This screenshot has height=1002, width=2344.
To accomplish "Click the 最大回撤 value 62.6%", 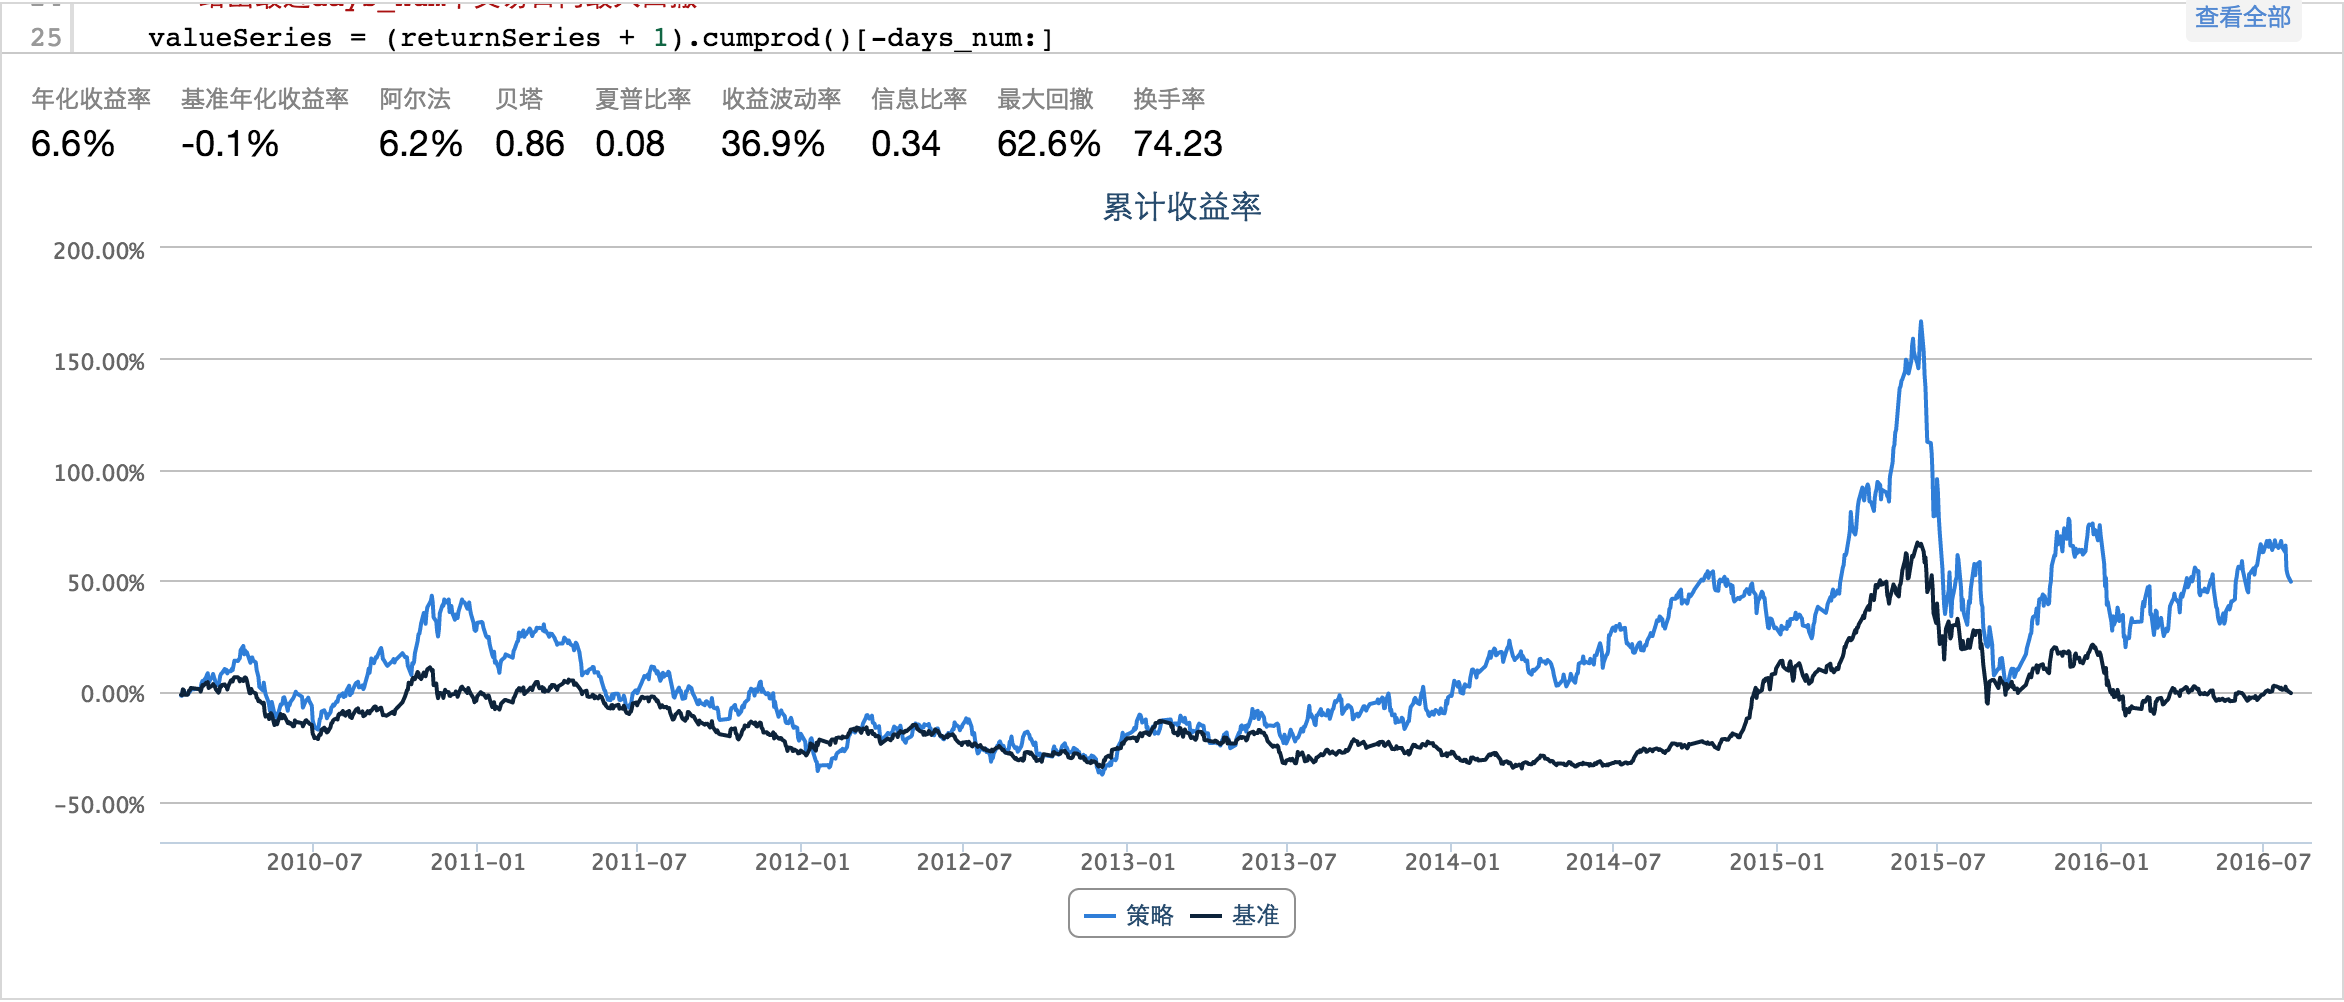I will click(1048, 144).
